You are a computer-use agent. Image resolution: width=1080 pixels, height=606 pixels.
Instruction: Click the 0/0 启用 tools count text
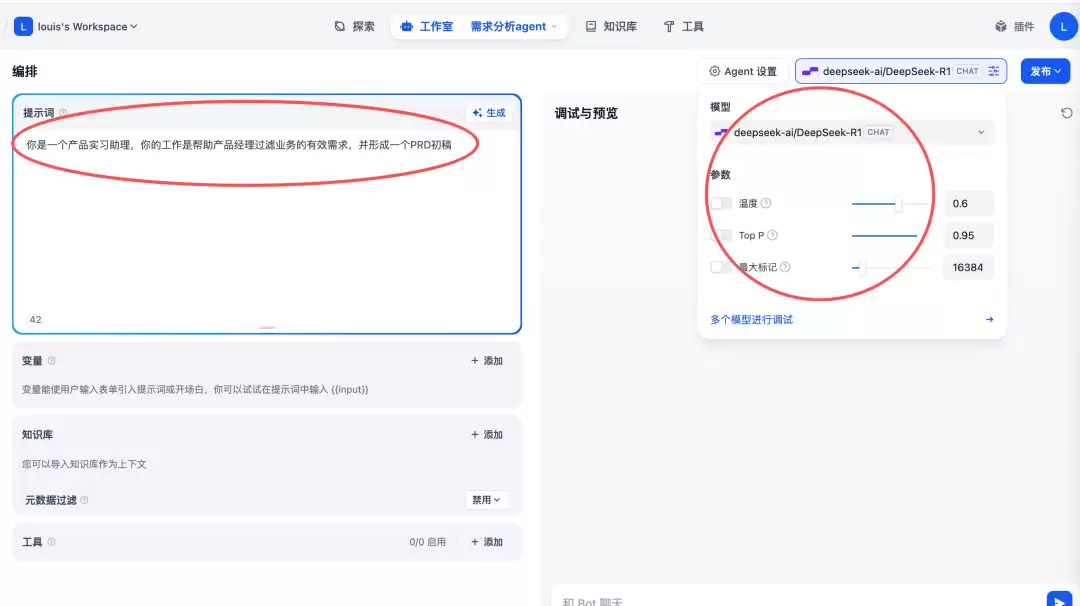tap(427, 542)
